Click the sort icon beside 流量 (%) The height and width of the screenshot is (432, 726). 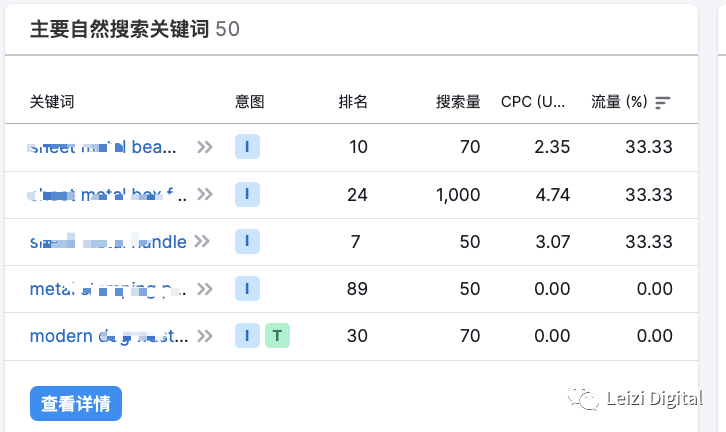pyautogui.click(x=663, y=102)
